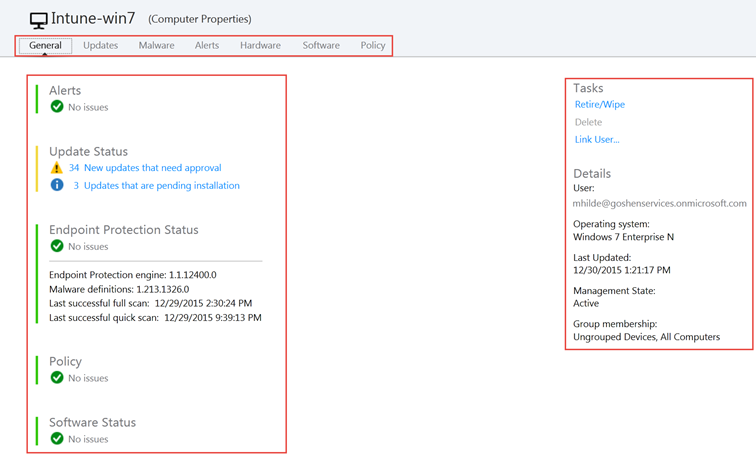Open the Hardware tab

pos(260,45)
